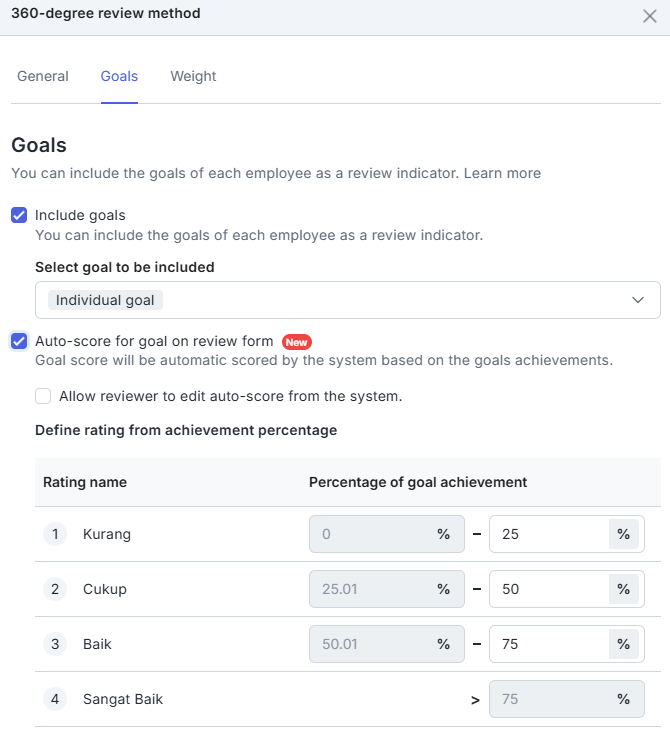The width and height of the screenshot is (670, 730).
Task: Uncheck the Include goals checkbox
Action: coord(19,215)
